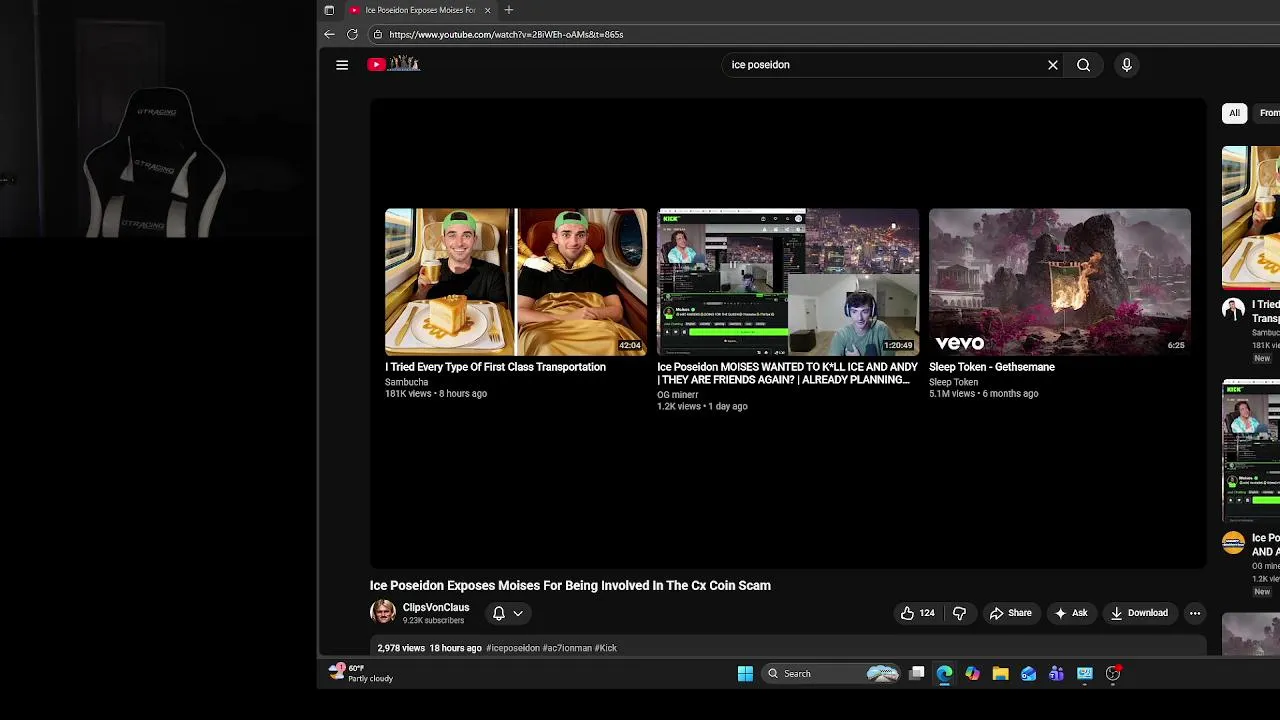Image resolution: width=1280 pixels, height=720 pixels.
Task: Click the video title Ice Poseidon Exposes Moises
Action: click(570, 586)
